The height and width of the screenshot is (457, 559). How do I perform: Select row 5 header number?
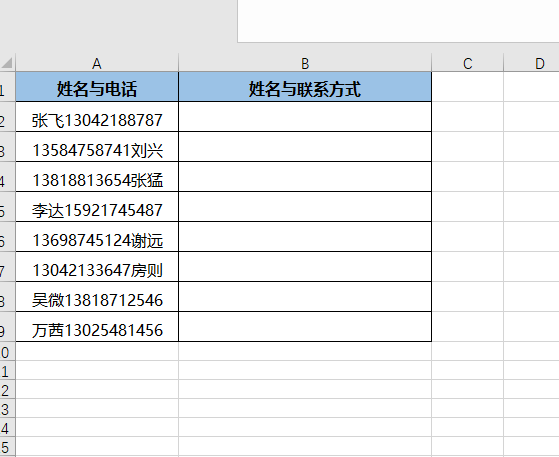coord(7,207)
